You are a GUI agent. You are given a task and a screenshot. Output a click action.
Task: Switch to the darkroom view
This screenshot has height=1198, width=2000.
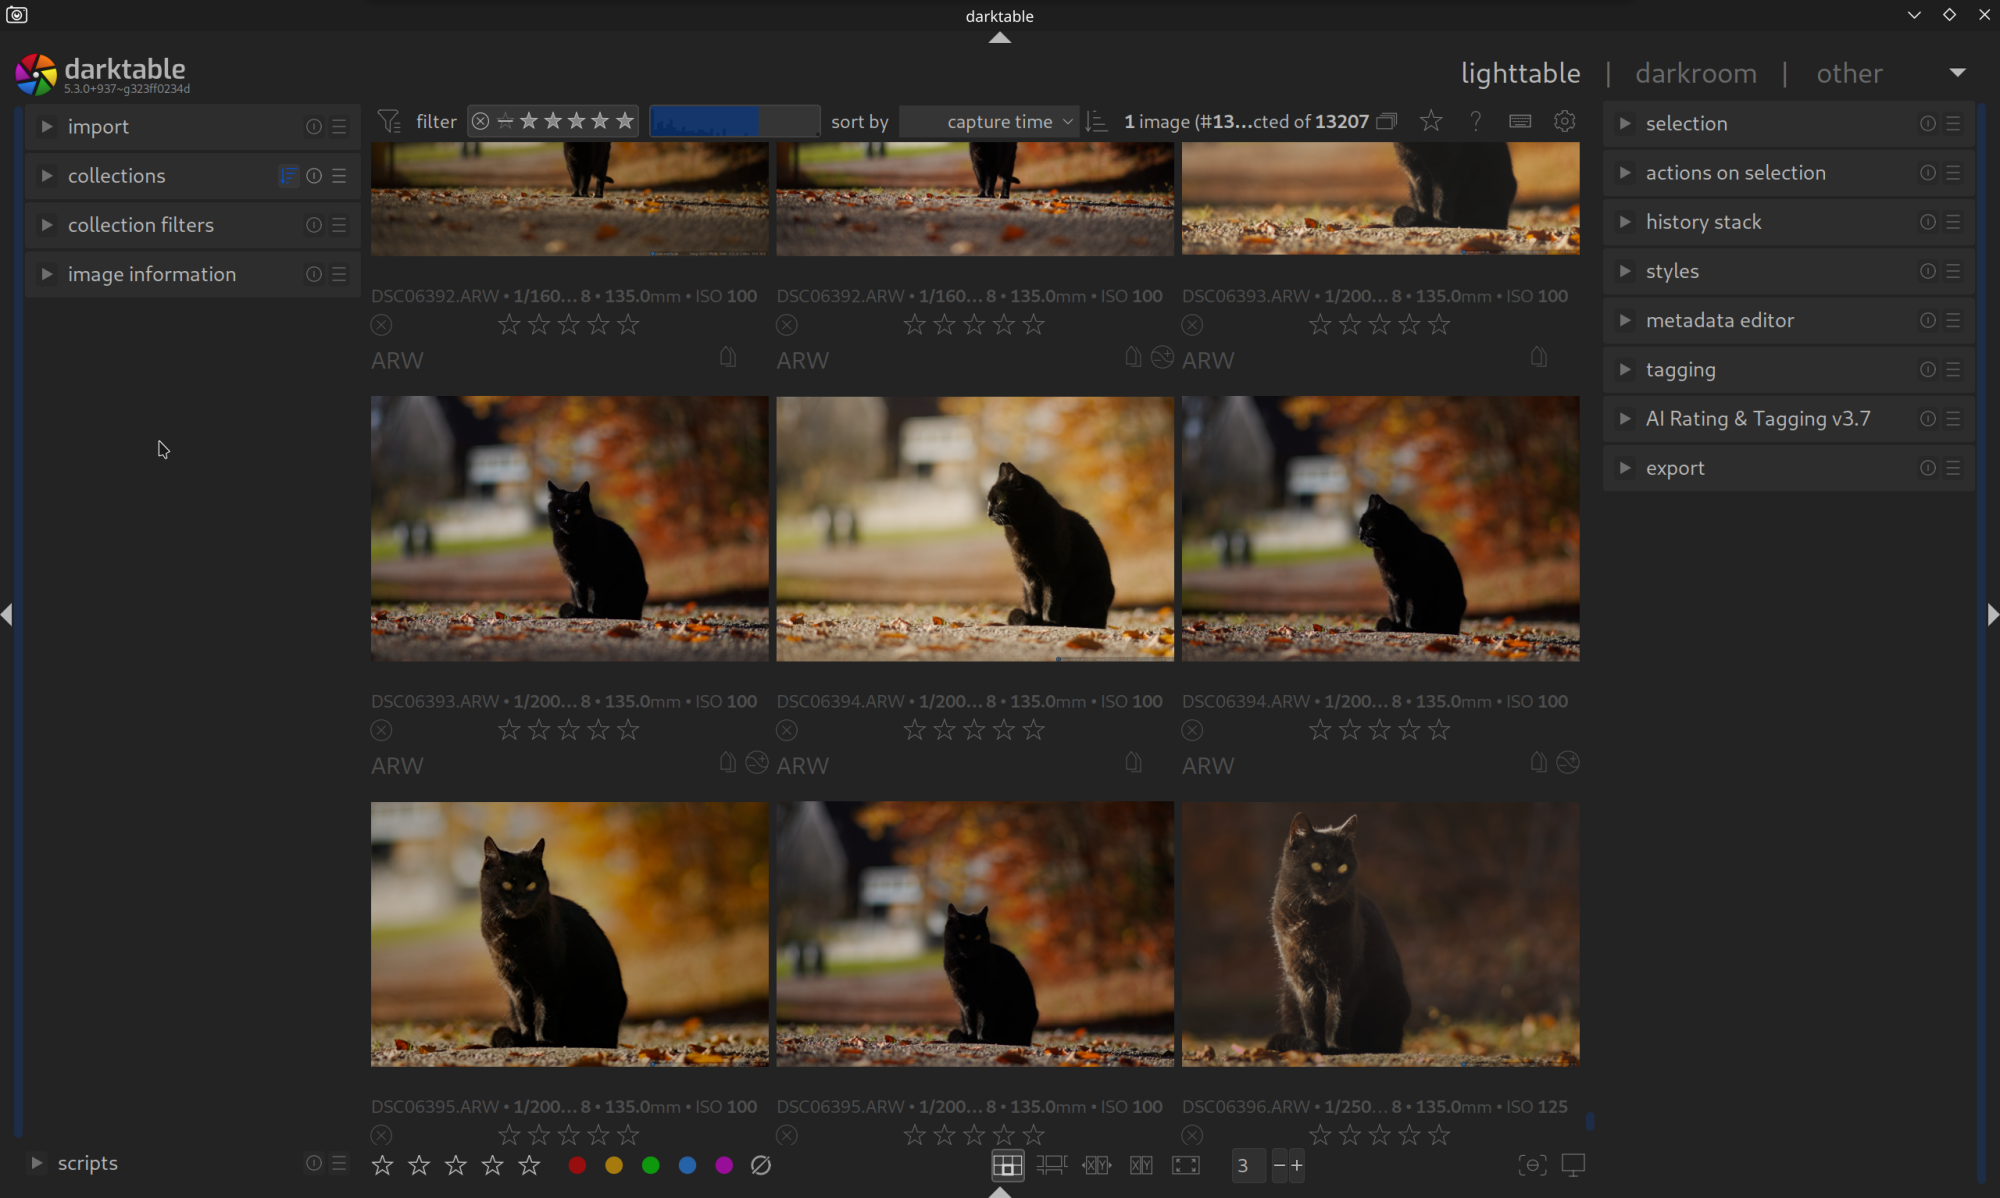pyautogui.click(x=1696, y=73)
